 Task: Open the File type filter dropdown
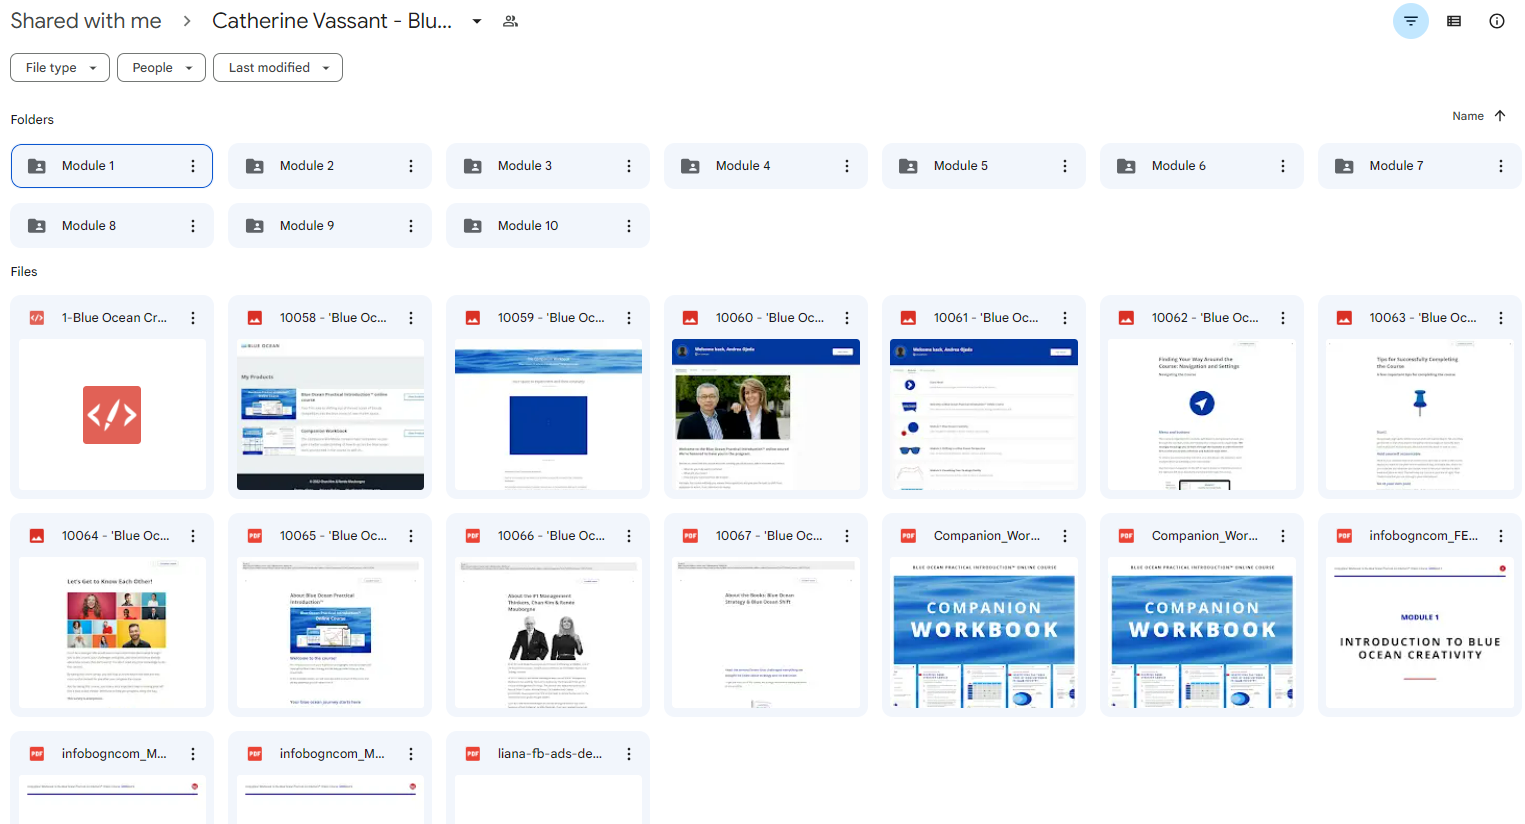coord(60,68)
